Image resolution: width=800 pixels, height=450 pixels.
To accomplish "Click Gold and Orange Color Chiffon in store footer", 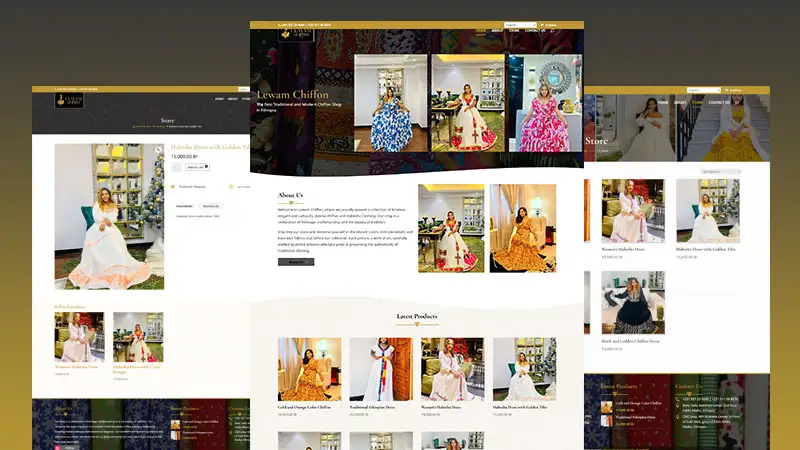I will tap(638, 403).
